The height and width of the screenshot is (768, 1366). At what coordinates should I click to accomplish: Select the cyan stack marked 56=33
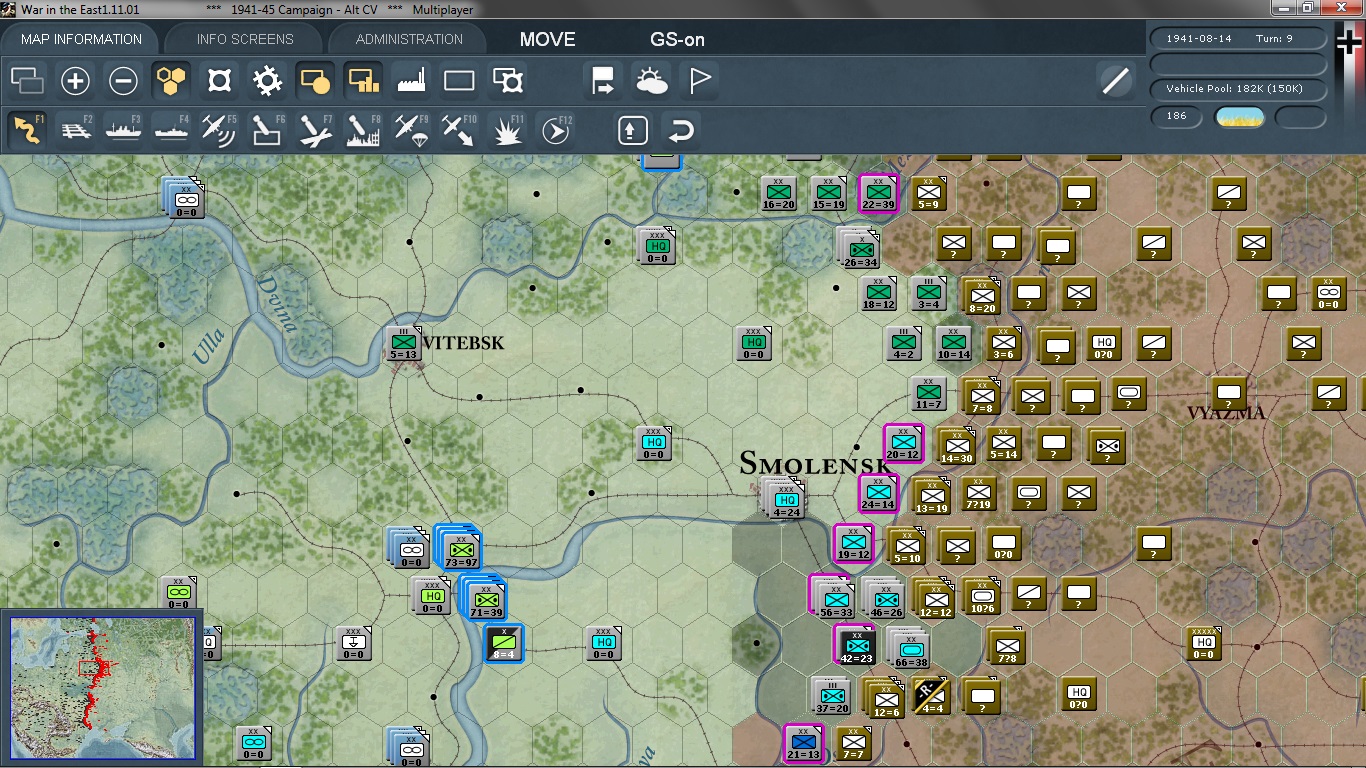pos(832,596)
